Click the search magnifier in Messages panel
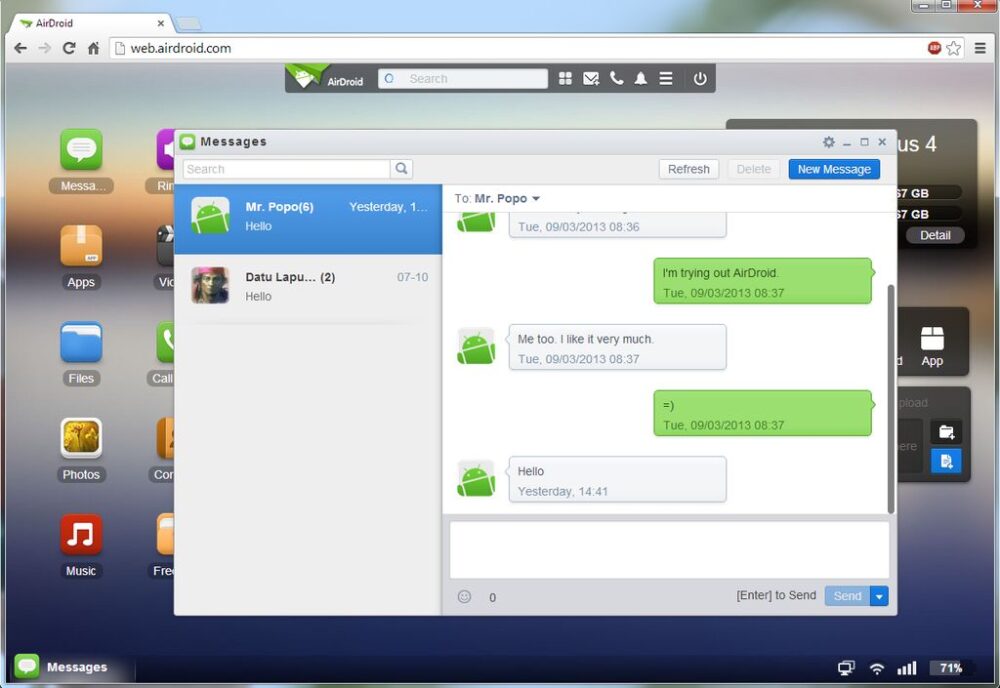The image size is (1000, 688). (x=401, y=168)
